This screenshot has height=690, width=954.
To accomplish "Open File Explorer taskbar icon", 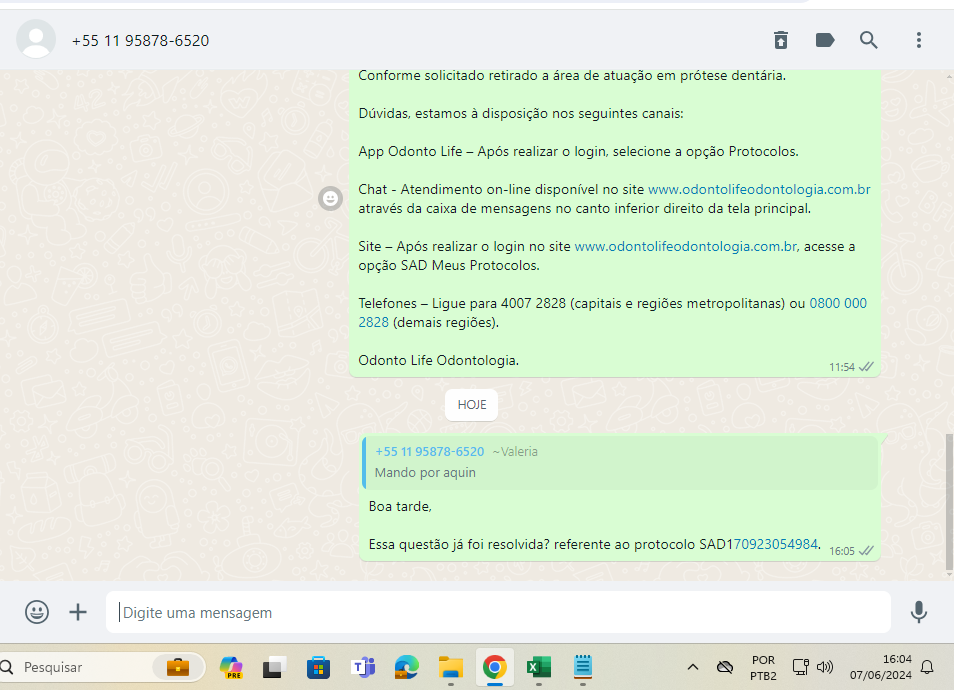I will [451, 667].
